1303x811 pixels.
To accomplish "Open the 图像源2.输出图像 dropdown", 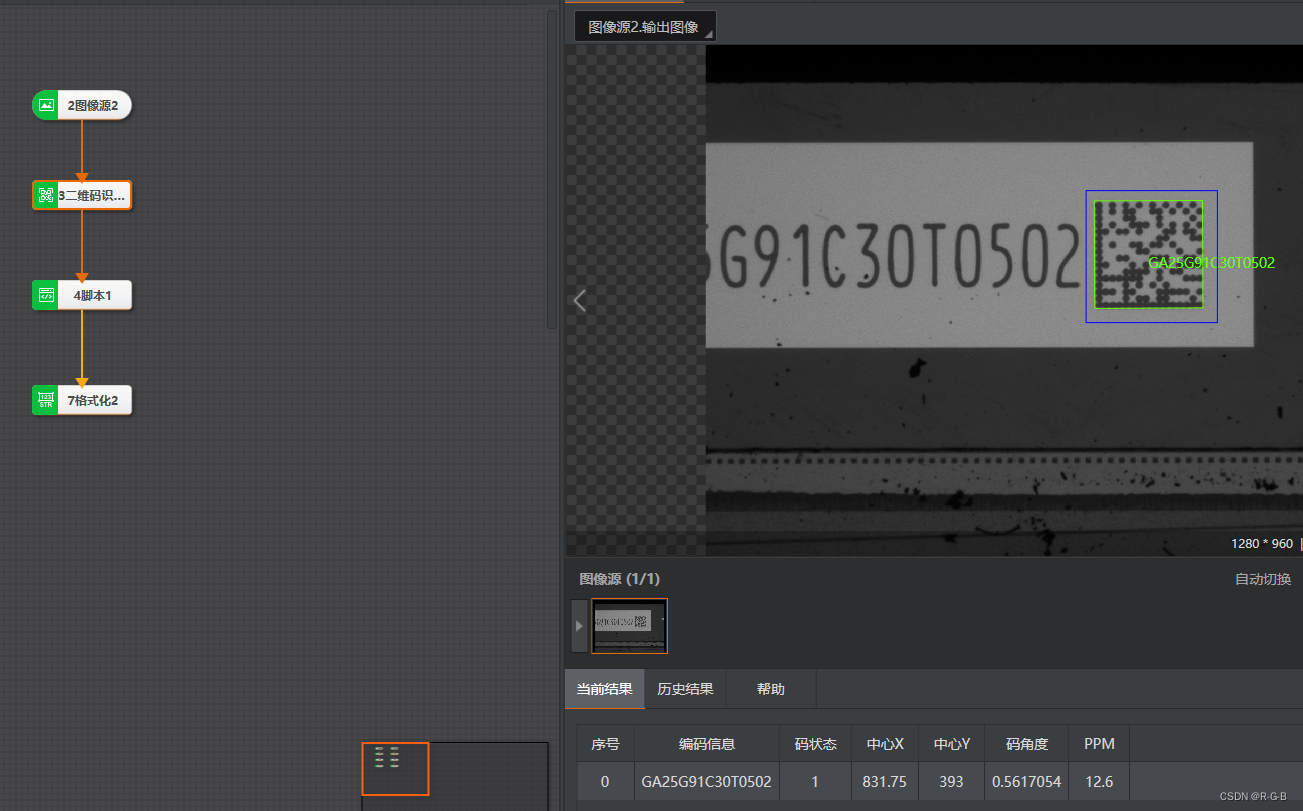I will pyautogui.click(x=645, y=27).
